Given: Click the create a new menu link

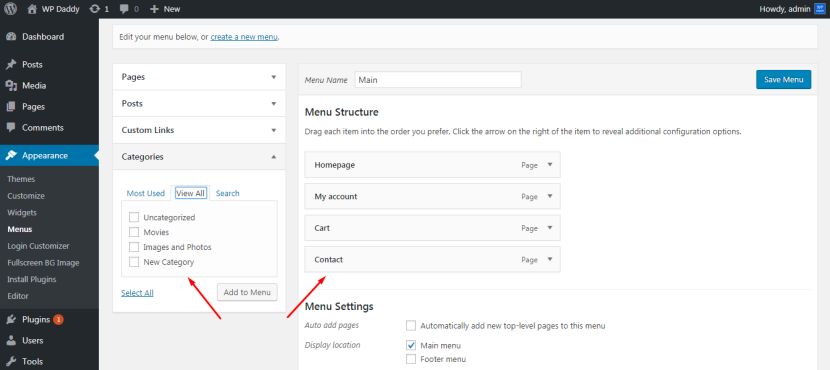Looking at the screenshot, I should pos(244,37).
